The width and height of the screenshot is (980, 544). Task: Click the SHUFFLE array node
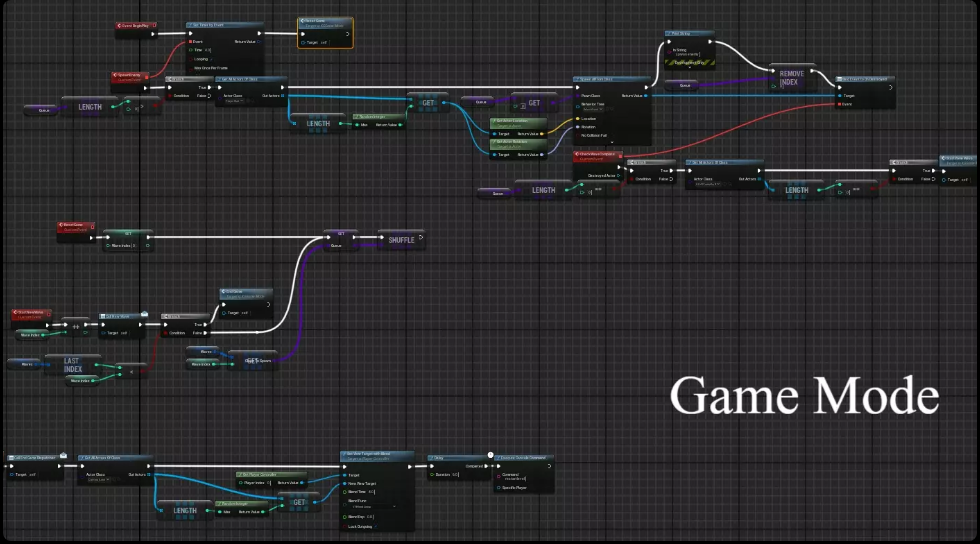click(x=400, y=240)
